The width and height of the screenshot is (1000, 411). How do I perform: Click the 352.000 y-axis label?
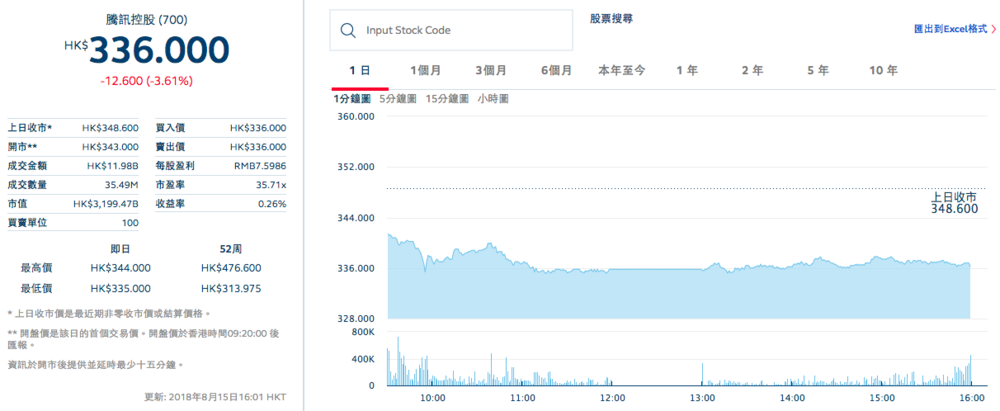point(358,167)
